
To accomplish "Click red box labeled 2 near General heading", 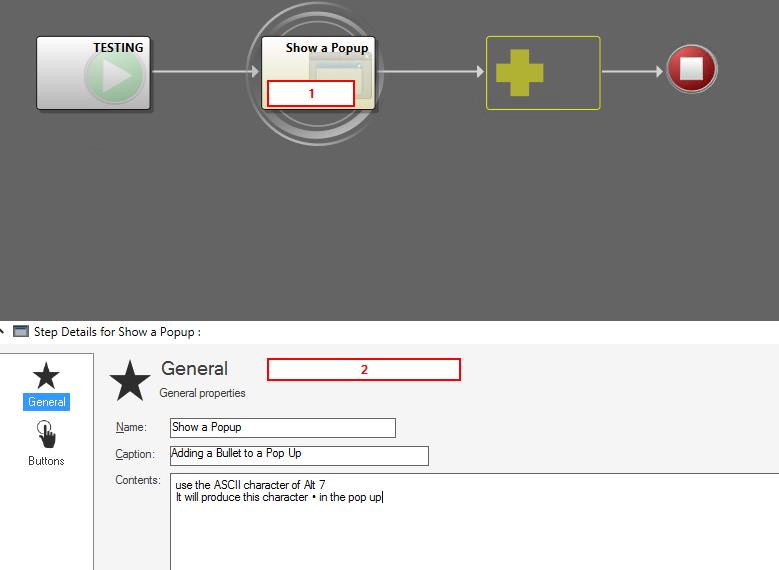I will (x=364, y=369).
